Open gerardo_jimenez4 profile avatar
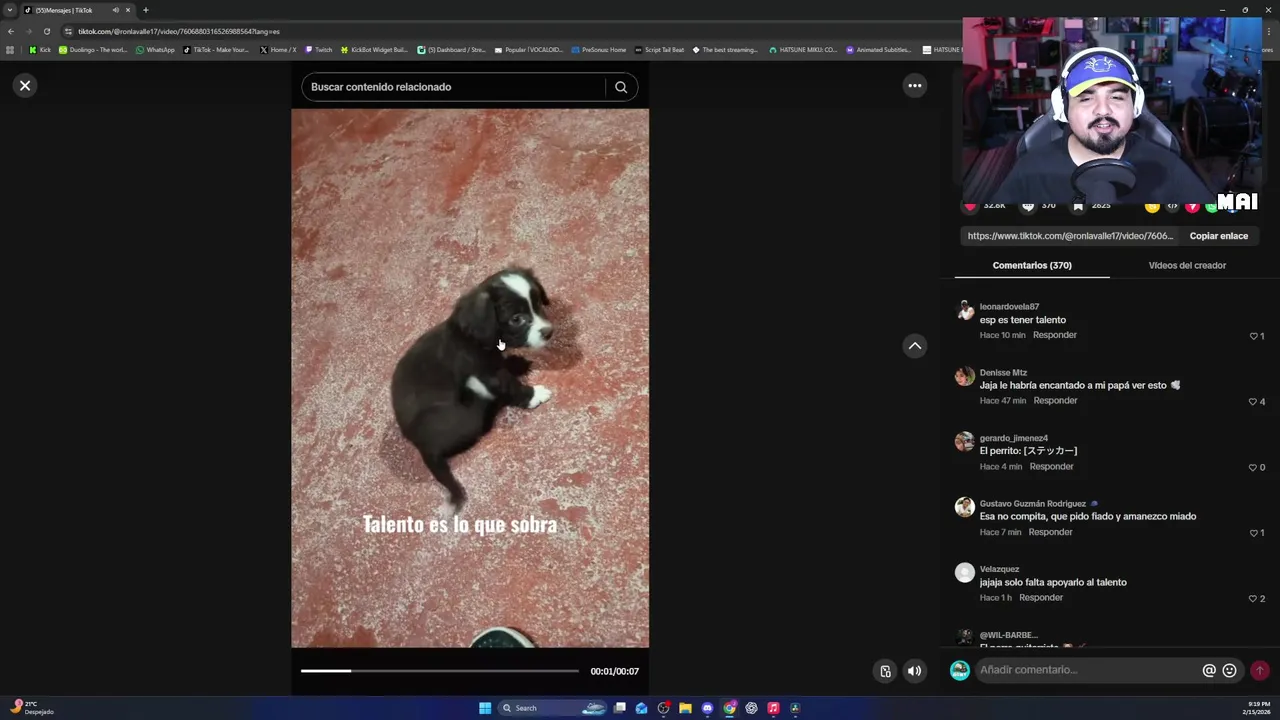The height and width of the screenshot is (720, 1280). [x=964, y=441]
